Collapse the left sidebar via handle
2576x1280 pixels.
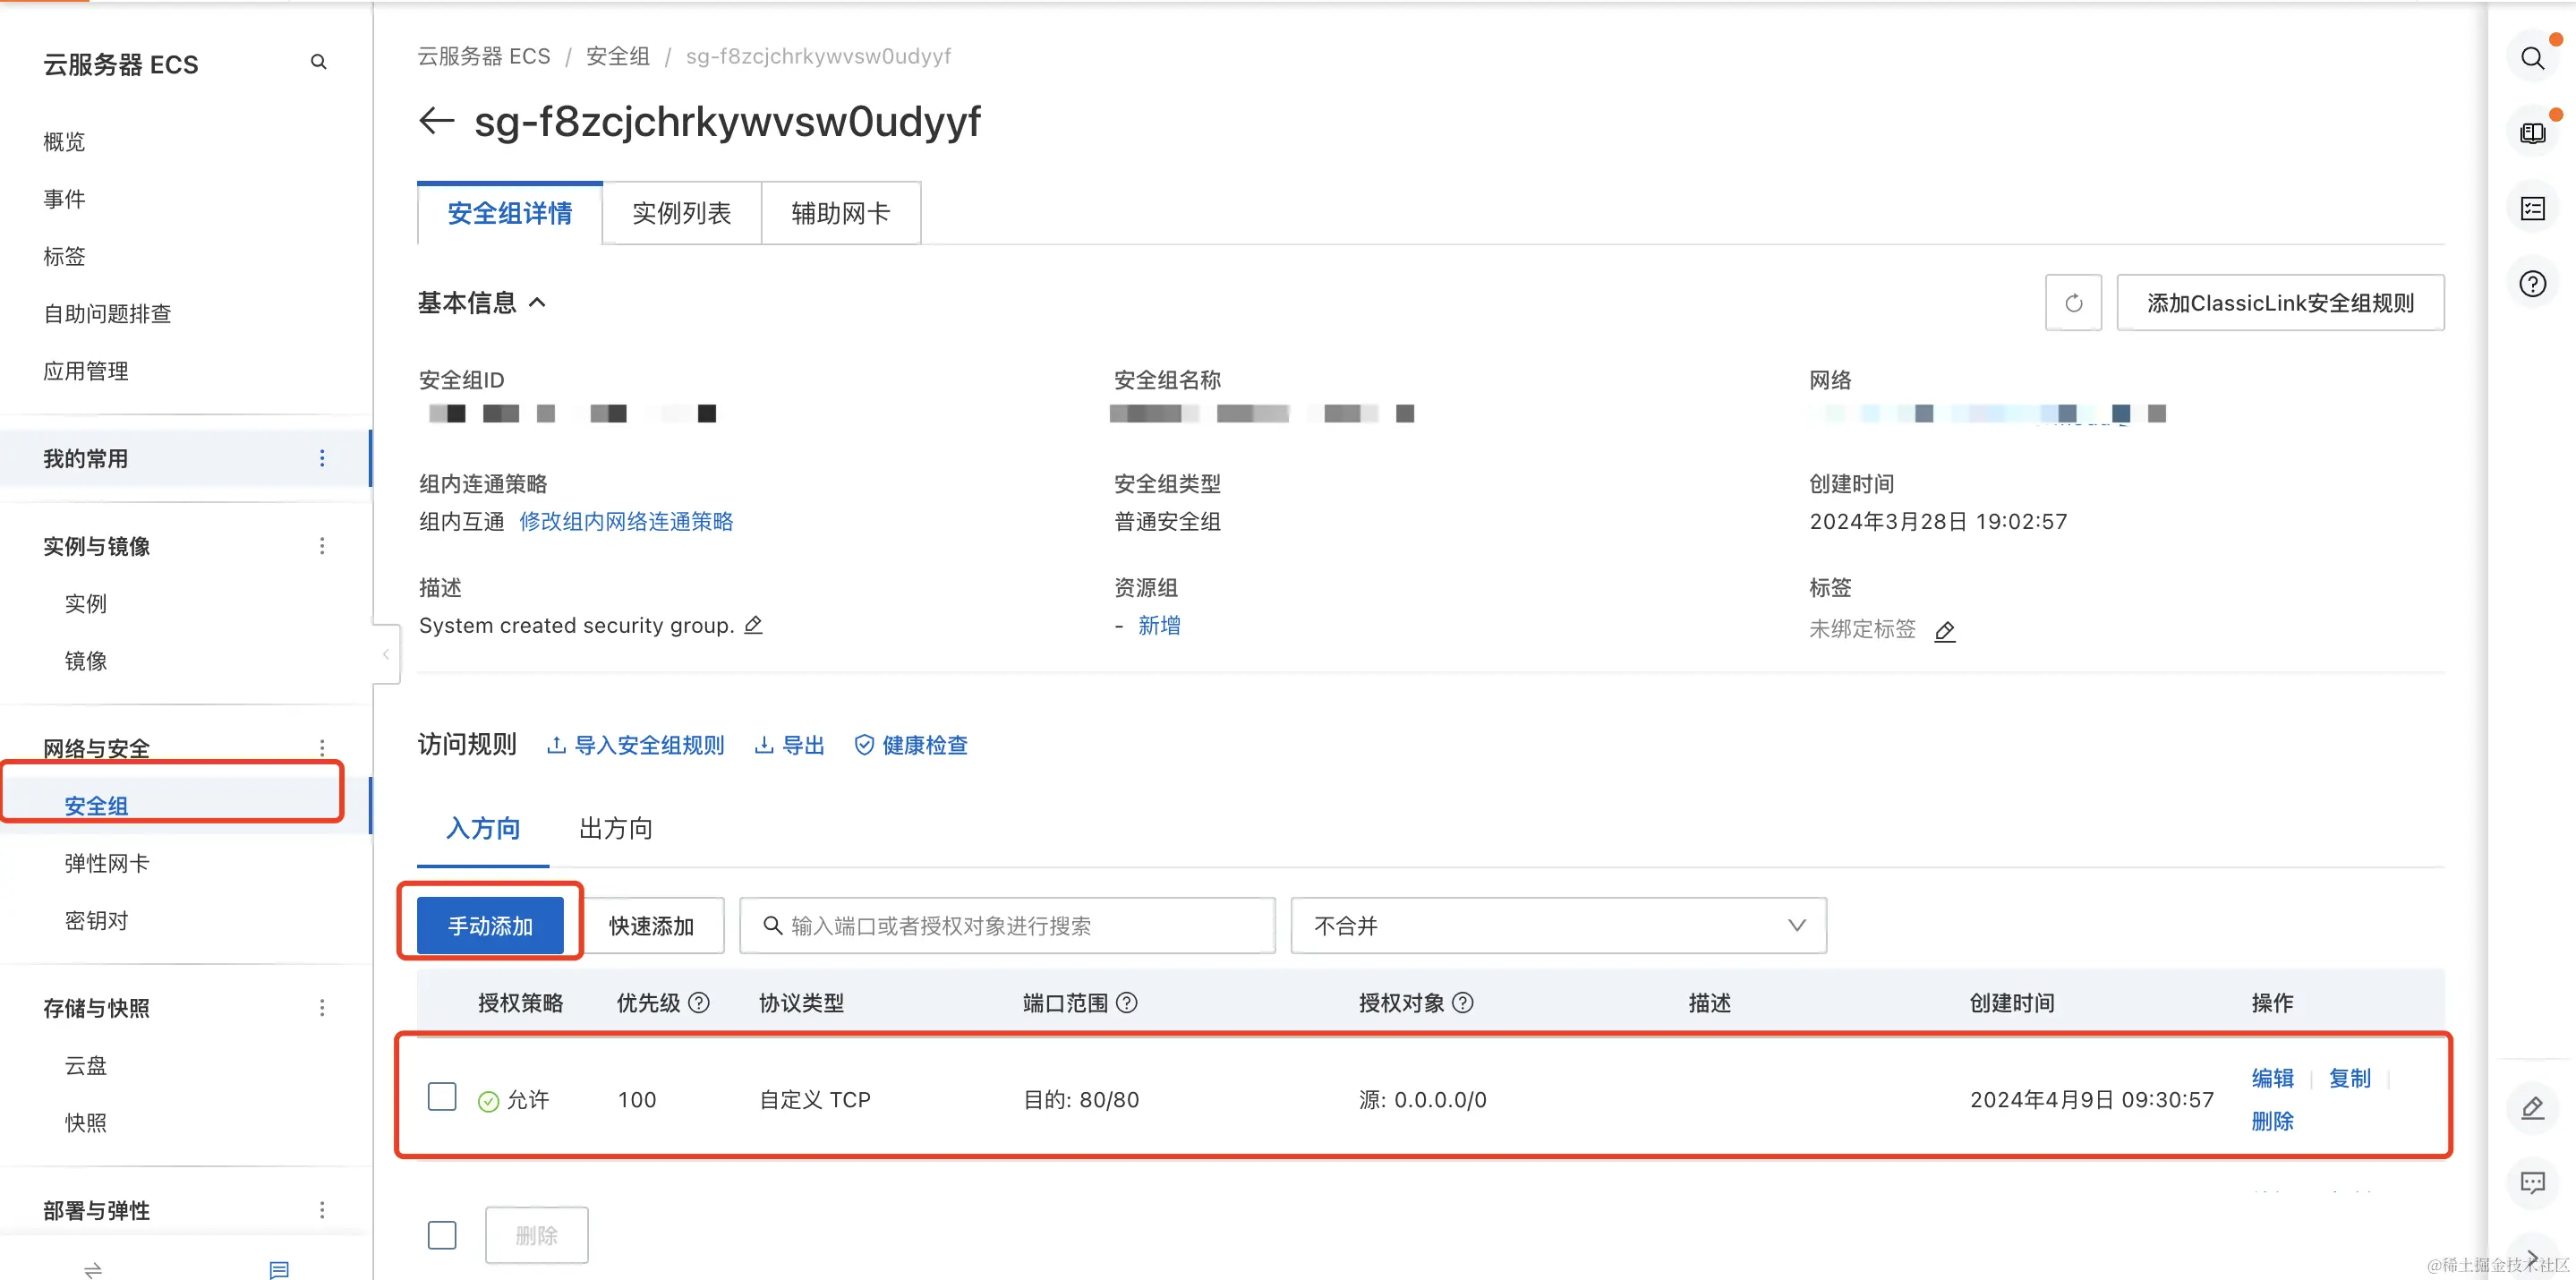(386, 654)
